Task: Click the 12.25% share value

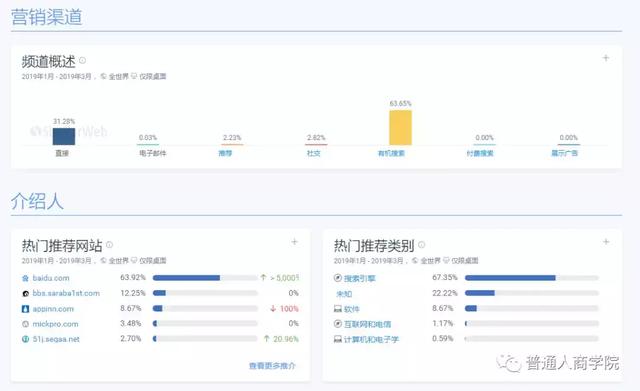Action: [133, 293]
